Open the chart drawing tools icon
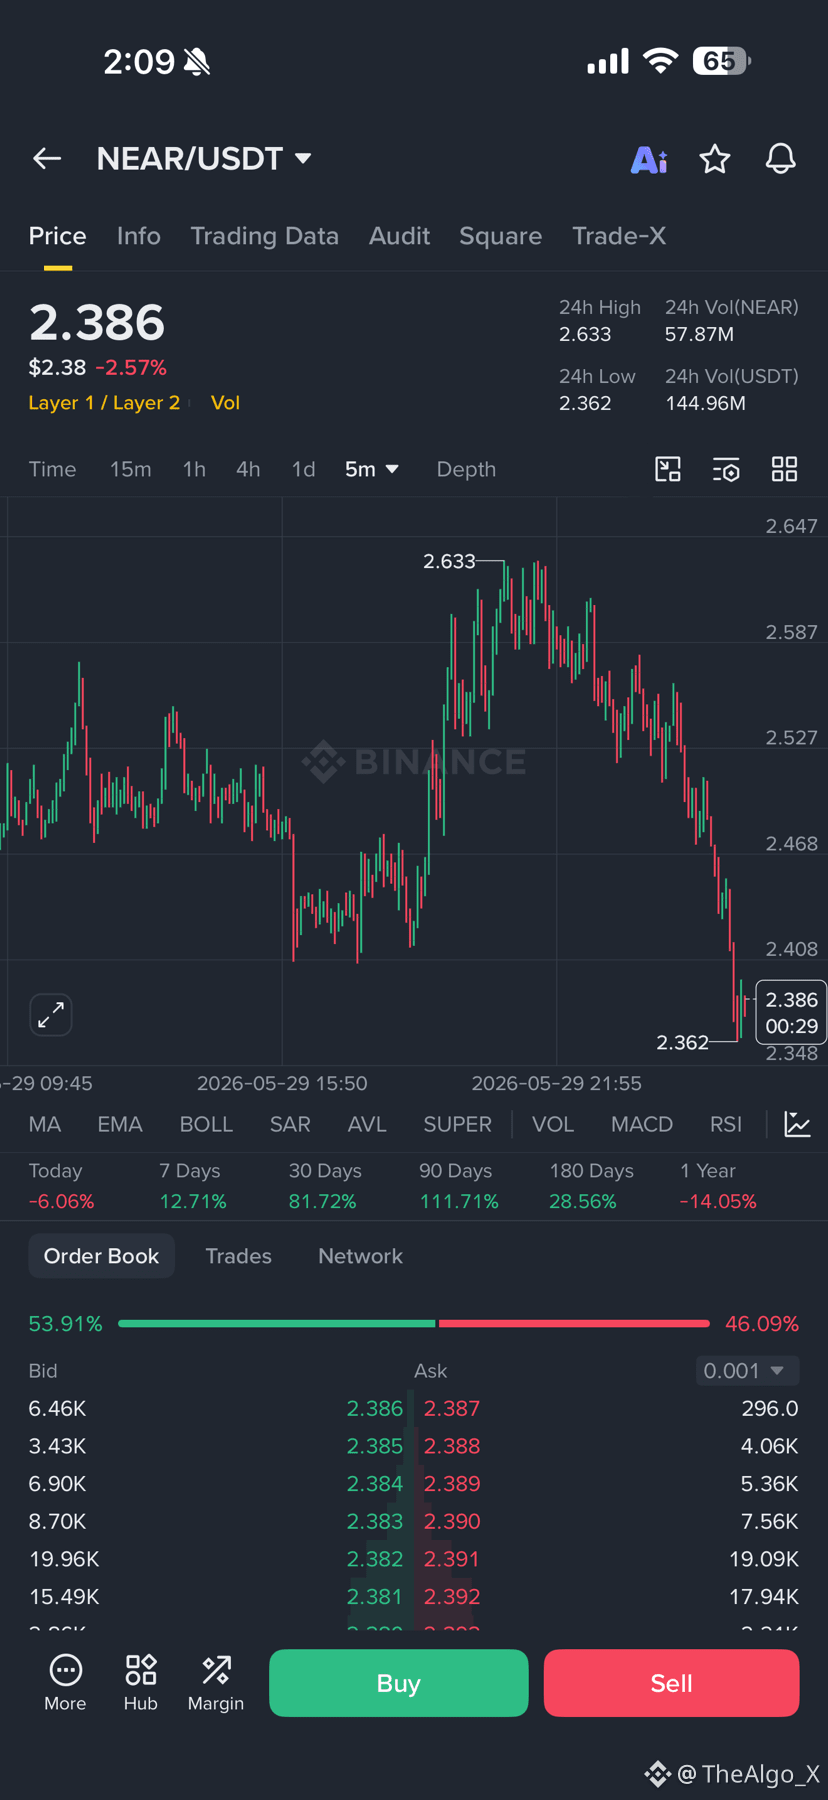 [x=668, y=469]
